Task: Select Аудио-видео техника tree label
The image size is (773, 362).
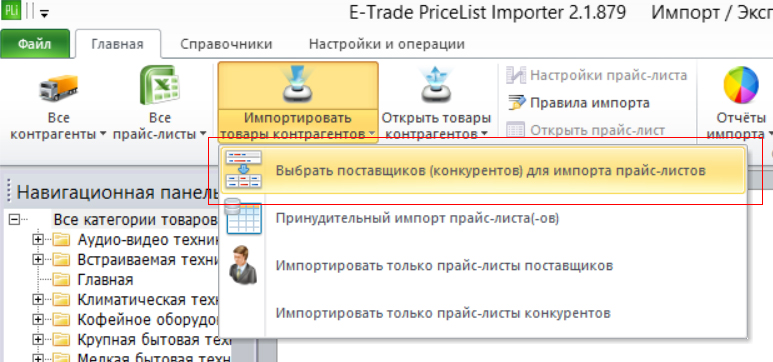Action: click(147, 240)
